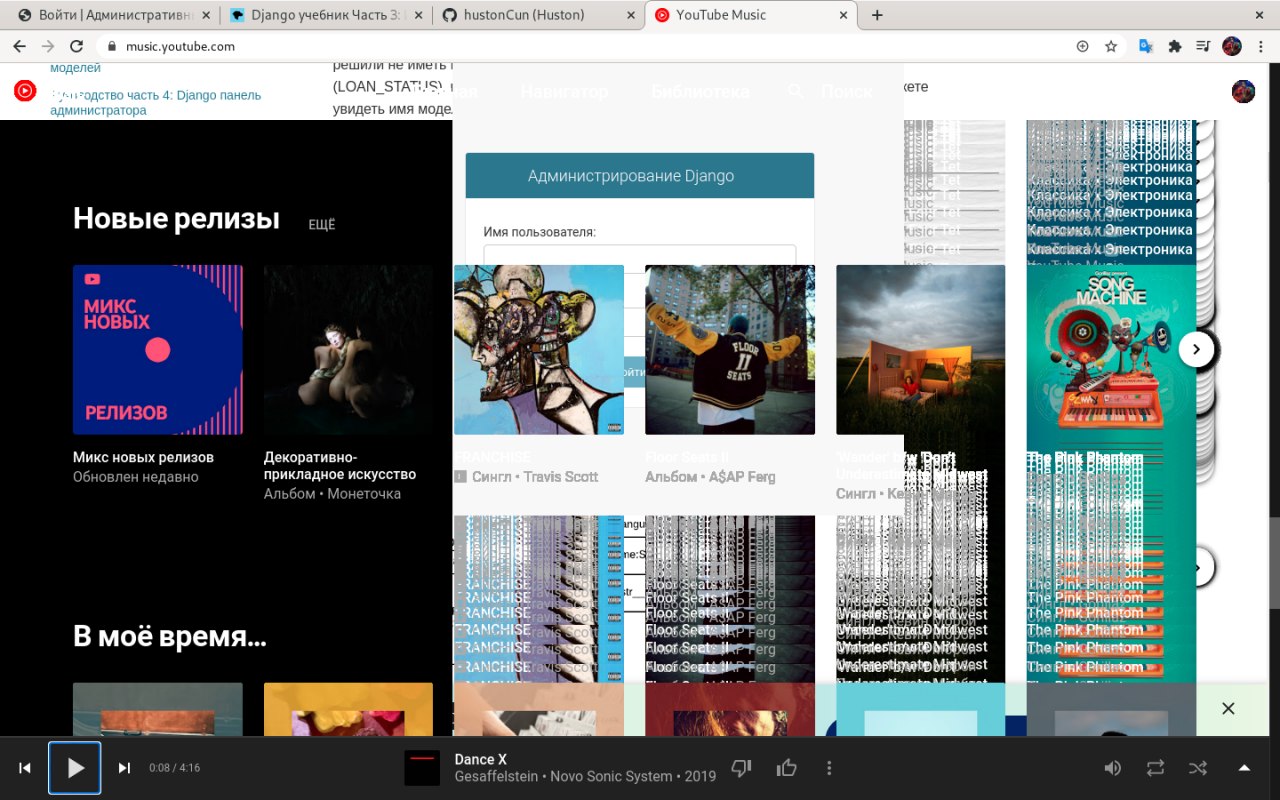
Task: Expand the player page with the up arrow
Action: pyautogui.click(x=1244, y=768)
